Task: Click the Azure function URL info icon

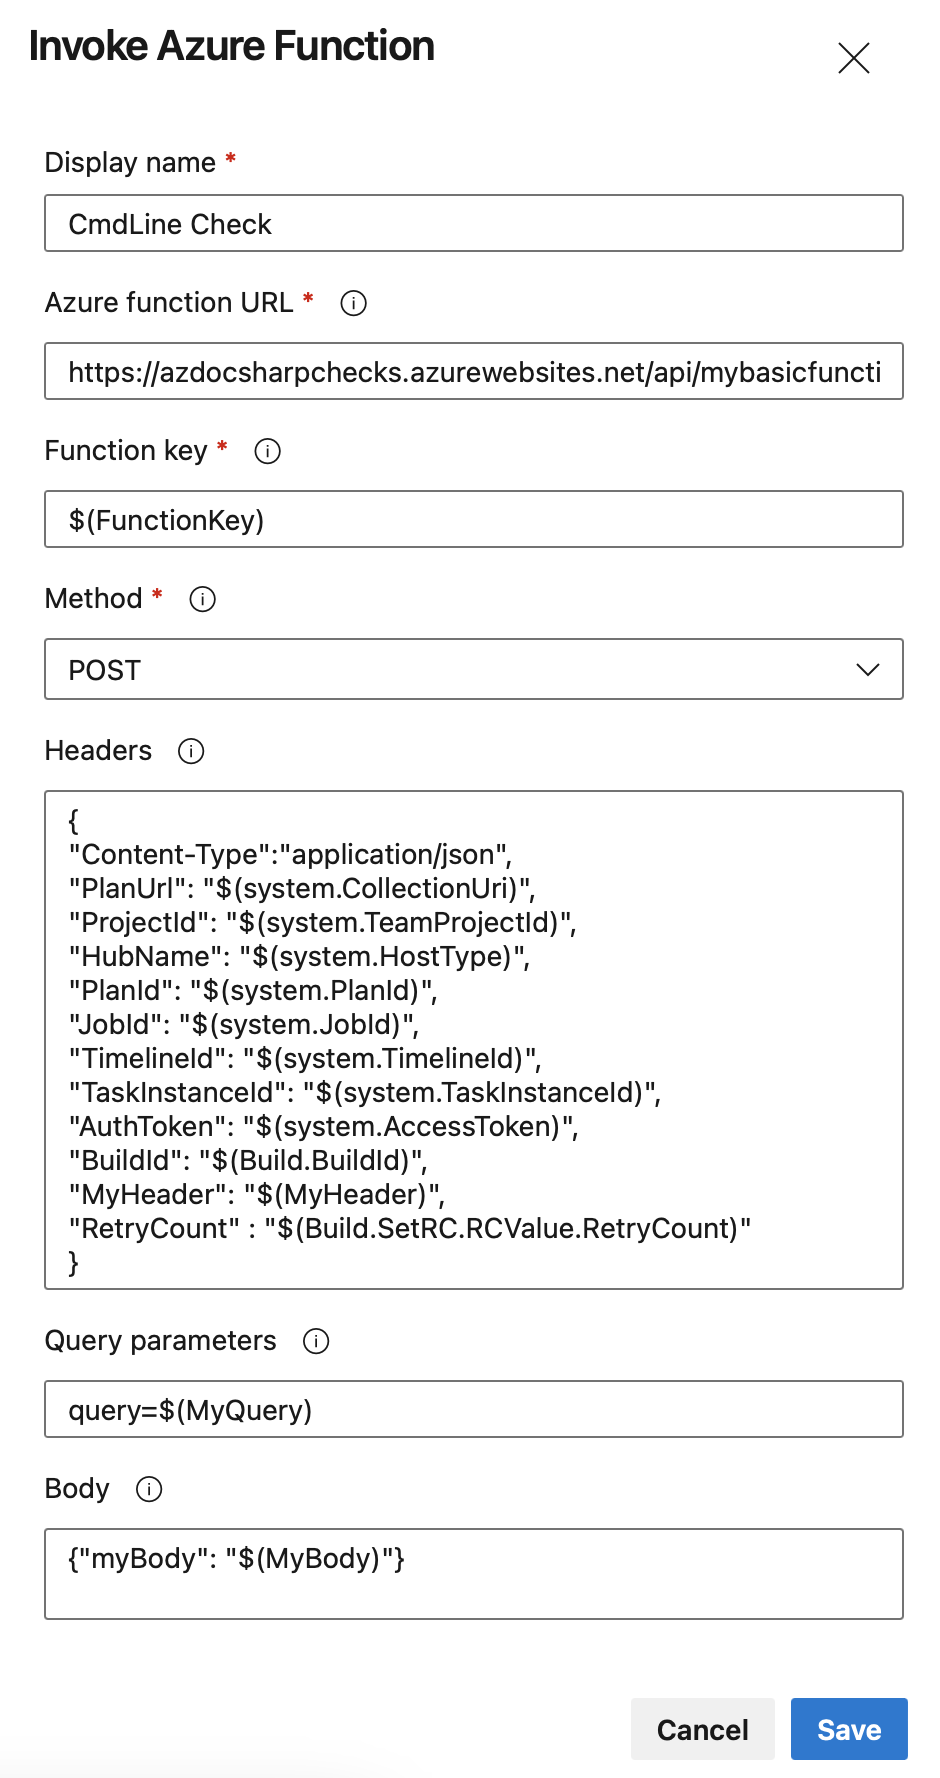Action: 353,303
